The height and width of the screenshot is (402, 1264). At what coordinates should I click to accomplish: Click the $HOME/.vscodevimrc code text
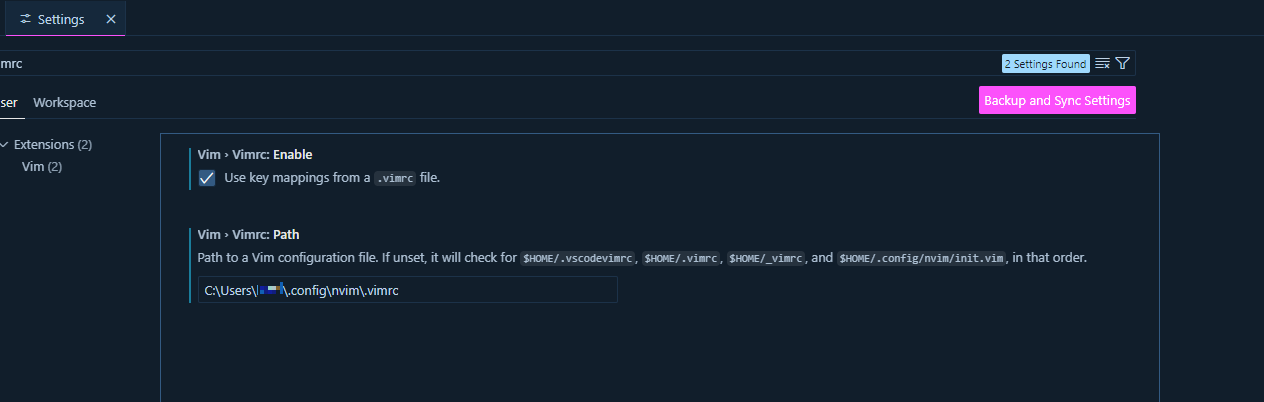pos(578,258)
